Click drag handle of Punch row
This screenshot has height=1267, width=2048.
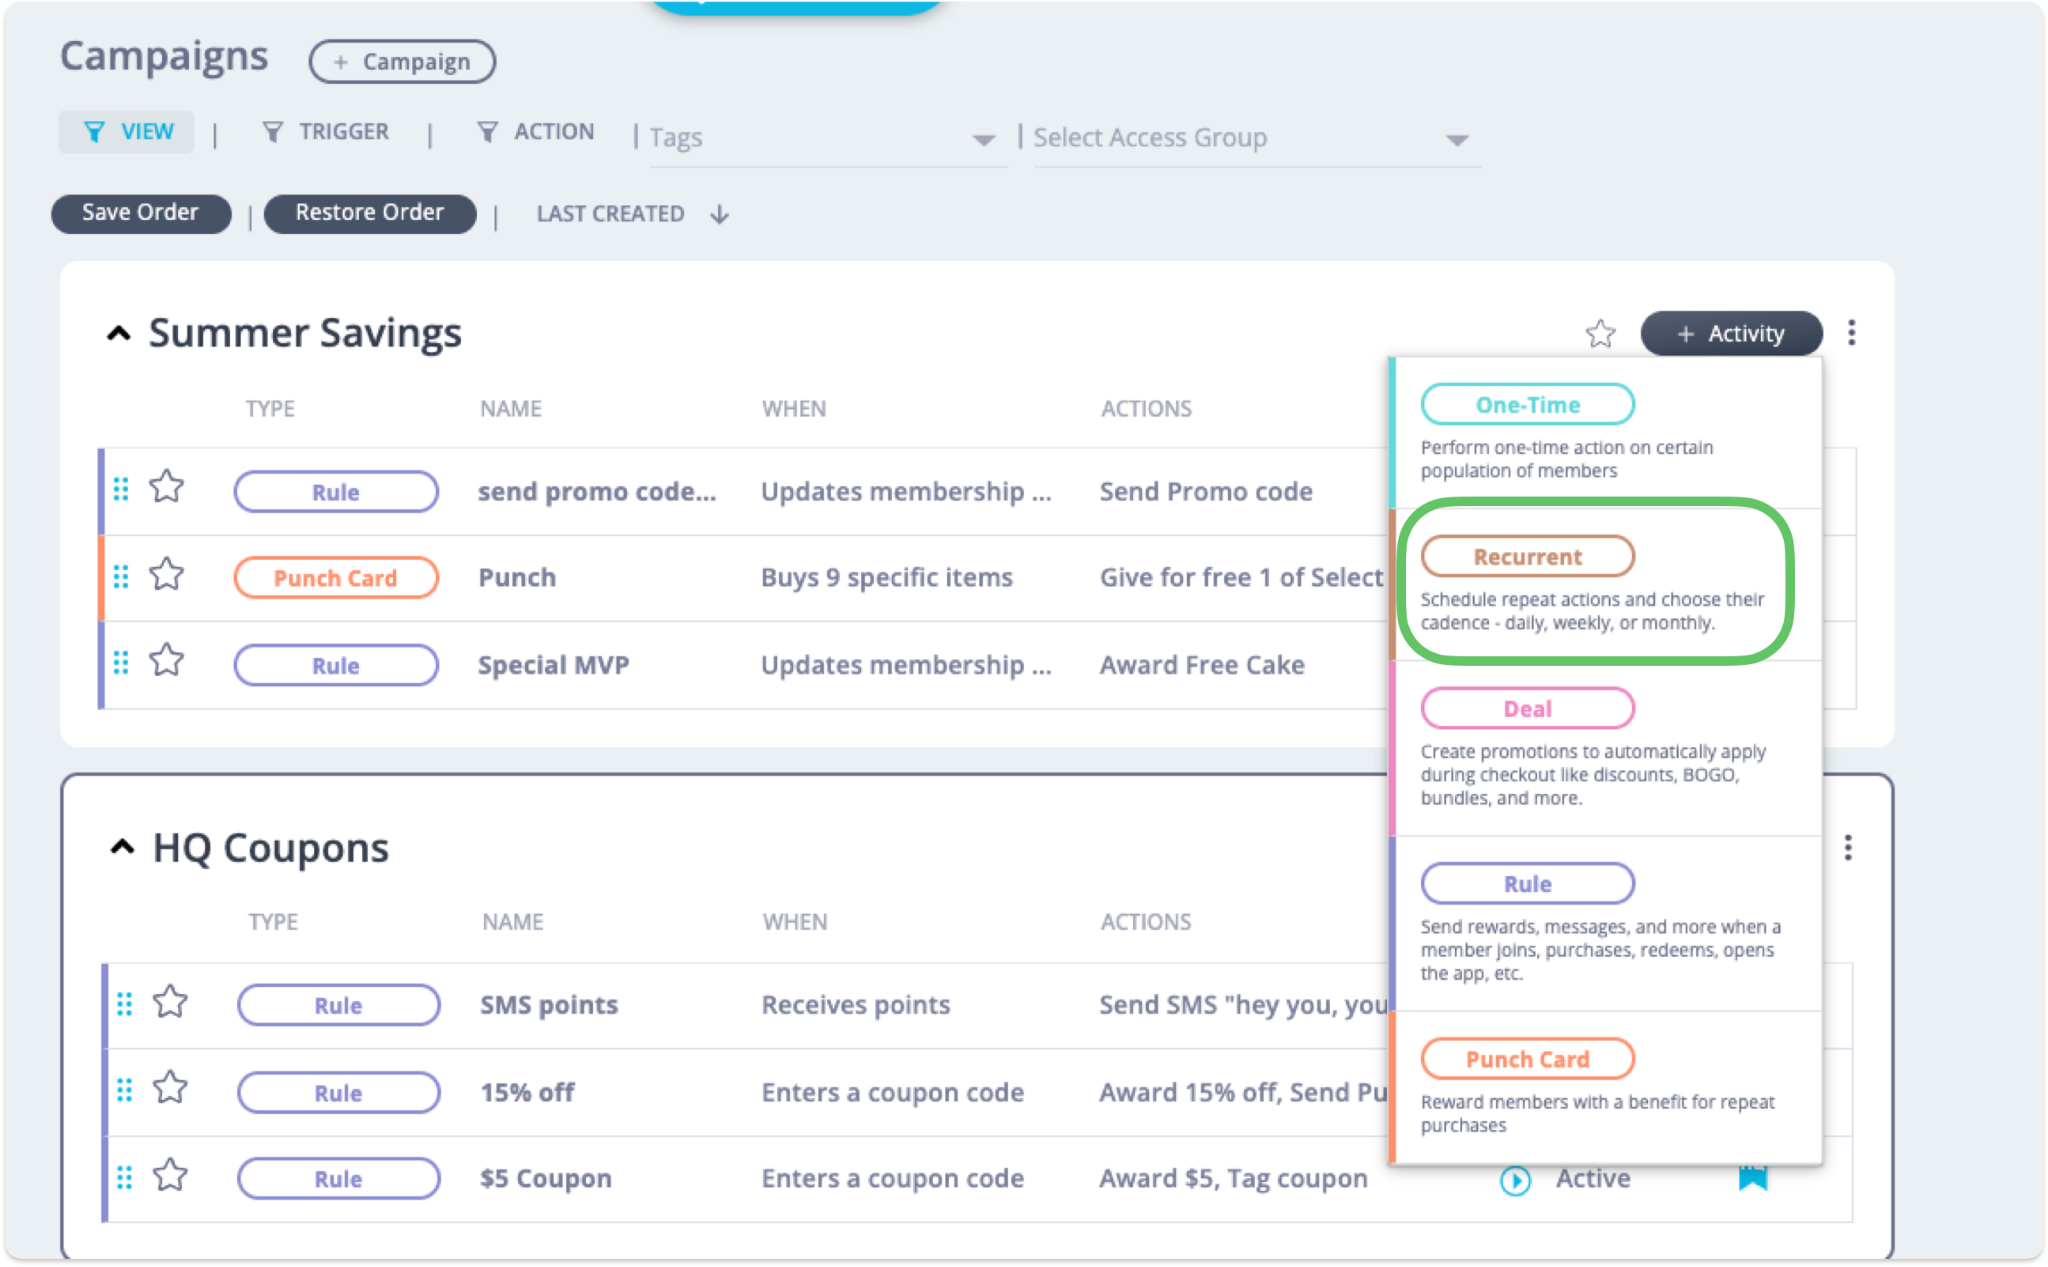point(121,577)
